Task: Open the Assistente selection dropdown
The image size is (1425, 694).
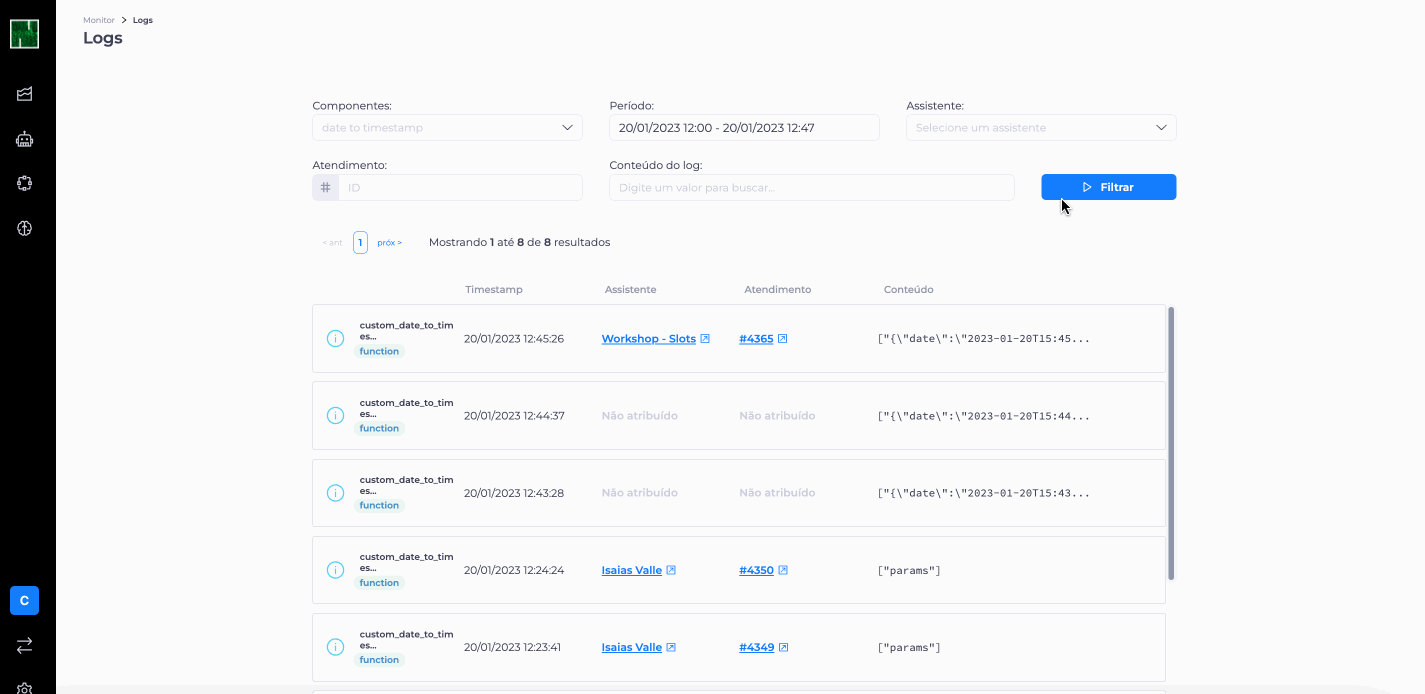Action: 1041,128
